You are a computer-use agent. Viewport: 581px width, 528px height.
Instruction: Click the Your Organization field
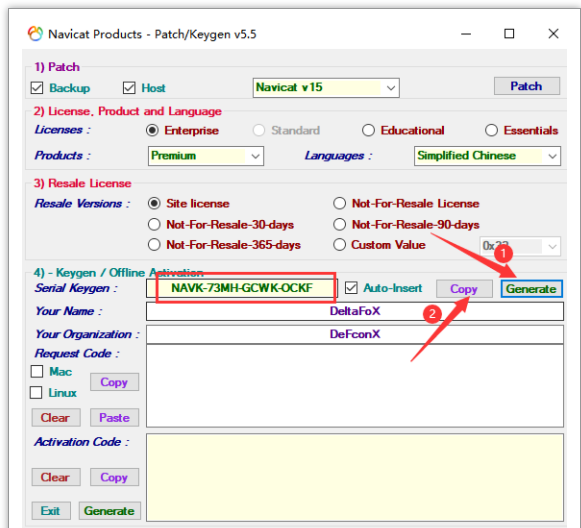click(x=355, y=335)
